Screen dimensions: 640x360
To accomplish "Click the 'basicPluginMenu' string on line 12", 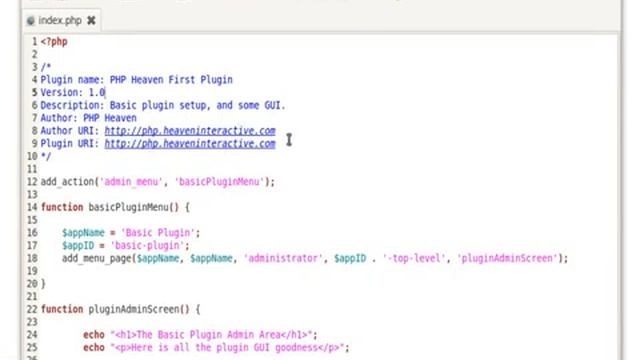I will coord(219,182).
